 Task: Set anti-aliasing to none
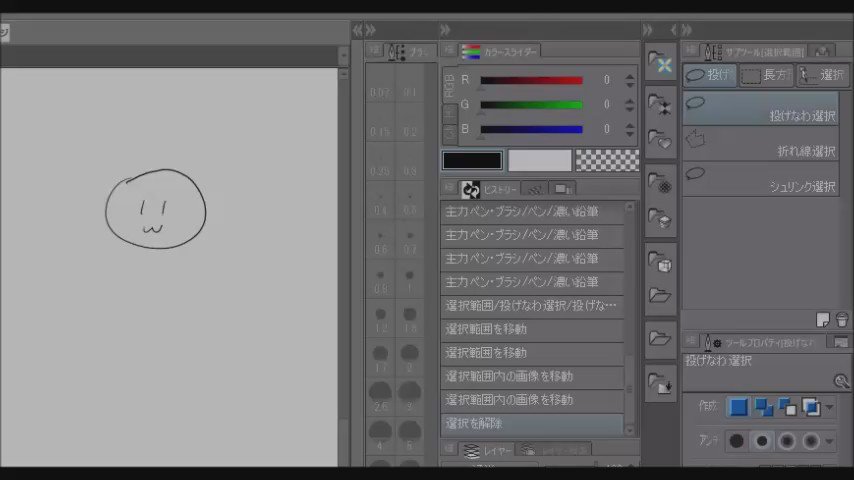pos(736,441)
